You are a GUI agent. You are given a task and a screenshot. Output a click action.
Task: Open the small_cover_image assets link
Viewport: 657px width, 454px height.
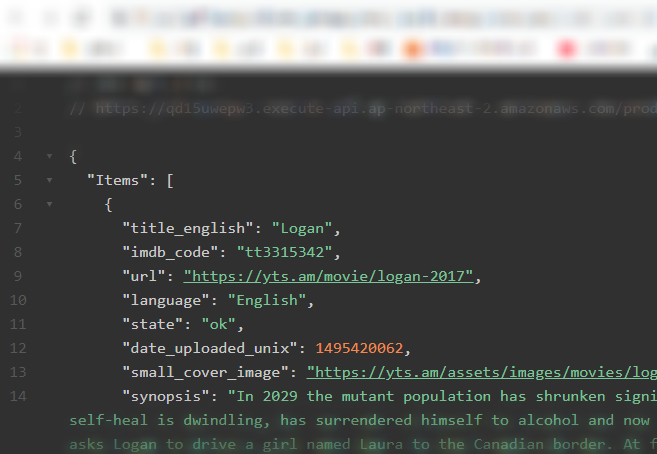click(x=482, y=372)
